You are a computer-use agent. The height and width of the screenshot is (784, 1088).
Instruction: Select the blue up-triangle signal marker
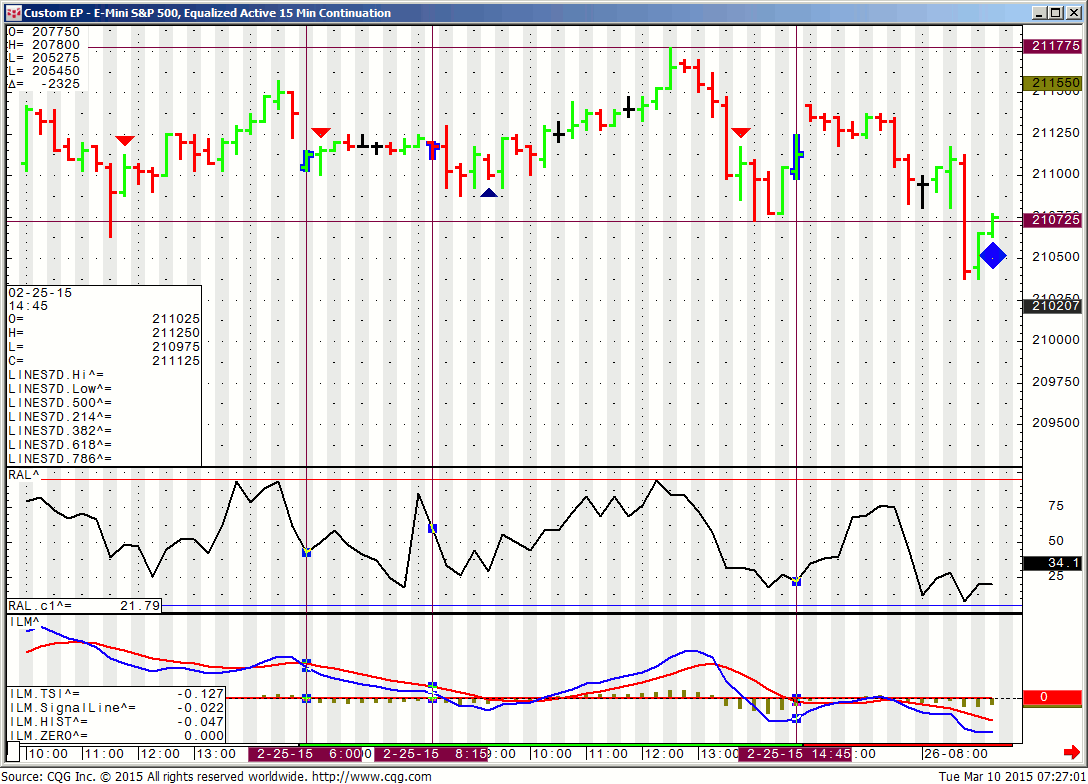click(x=489, y=192)
